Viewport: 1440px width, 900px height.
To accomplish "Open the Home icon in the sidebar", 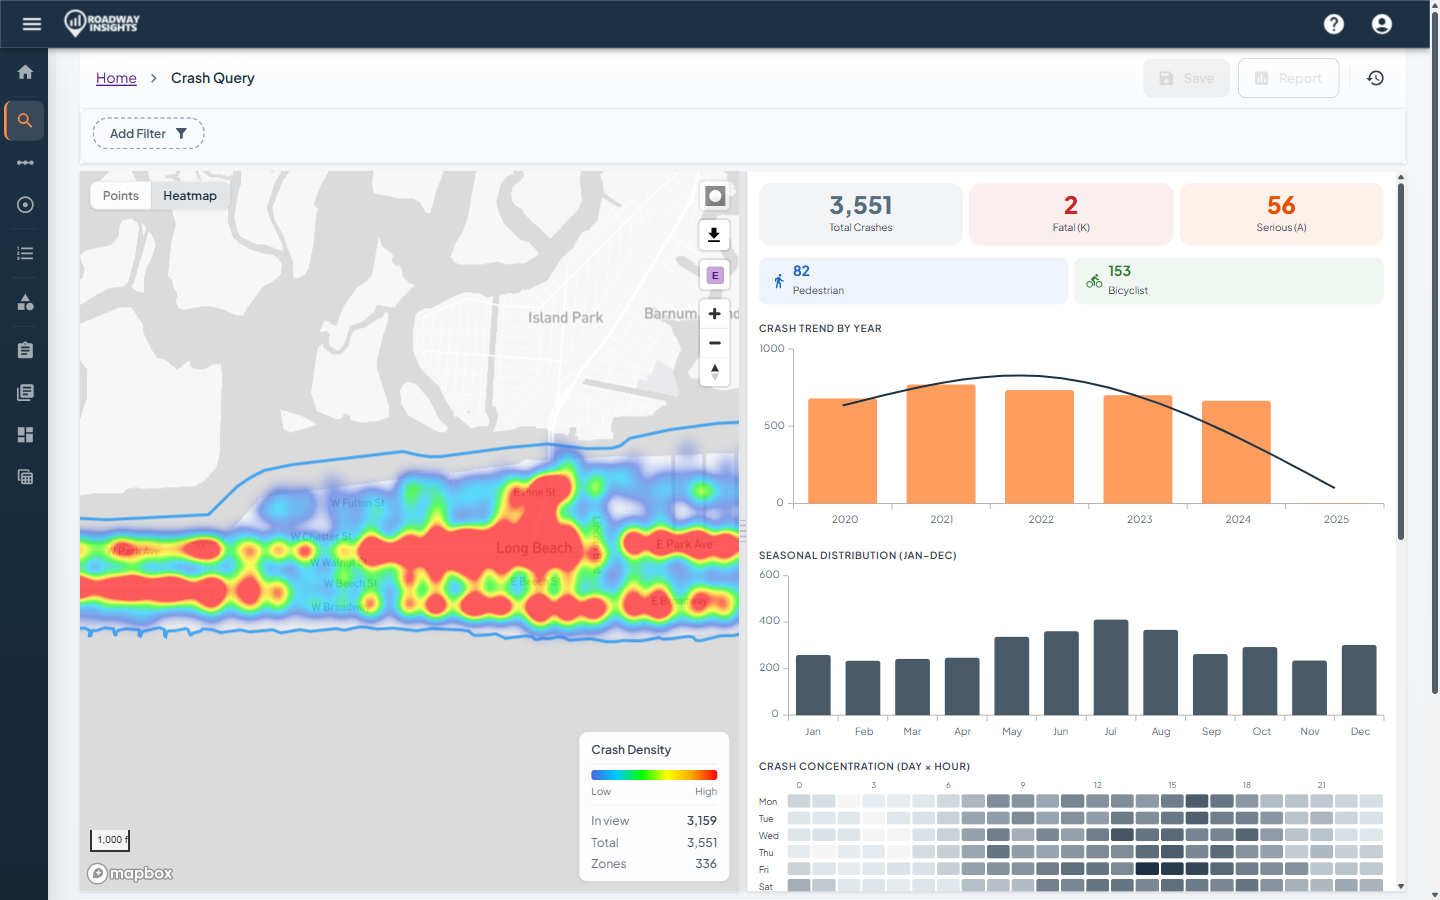I will (24, 71).
